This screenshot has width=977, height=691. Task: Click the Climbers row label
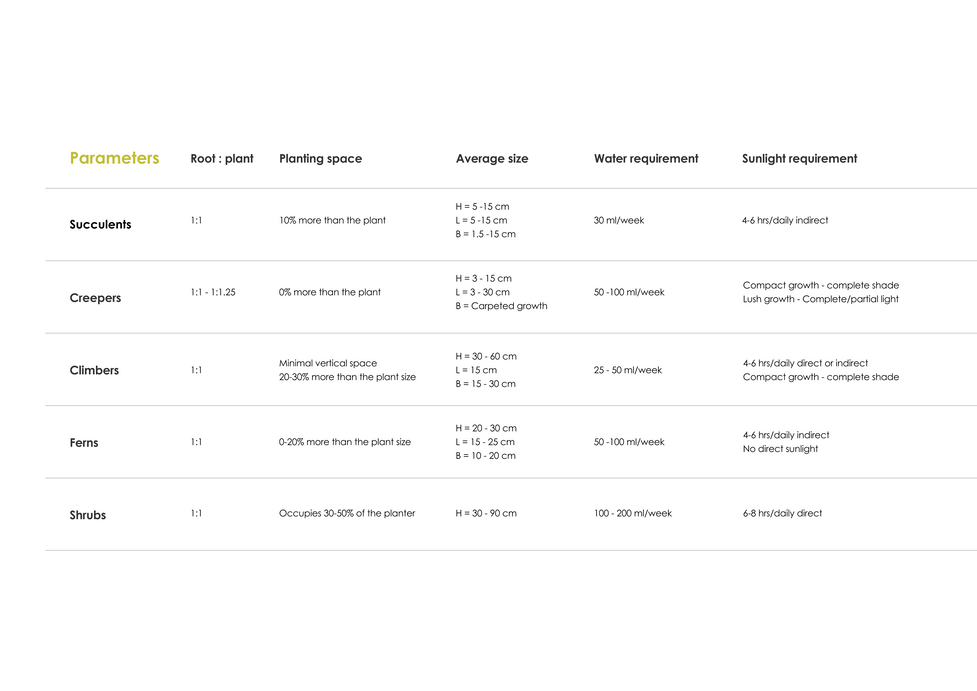click(x=94, y=370)
